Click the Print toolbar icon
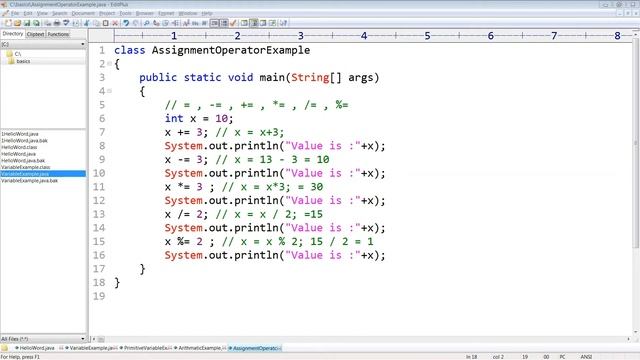The width and height of the screenshot is (640, 360). 57,23
